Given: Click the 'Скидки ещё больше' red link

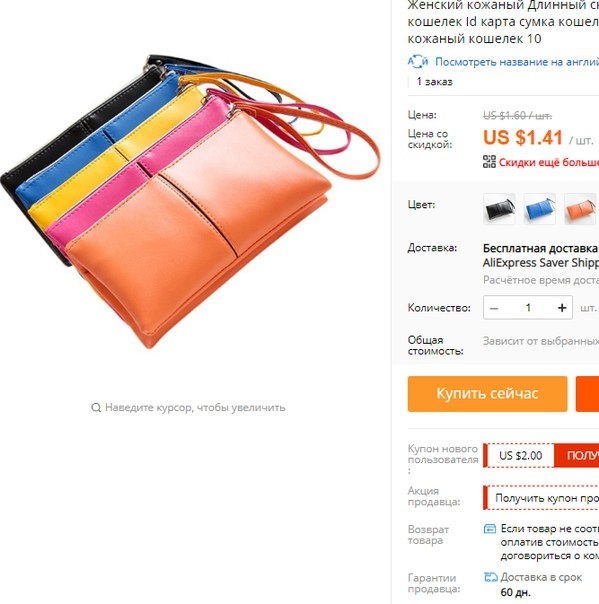Looking at the screenshot, I should coord(549,162).
